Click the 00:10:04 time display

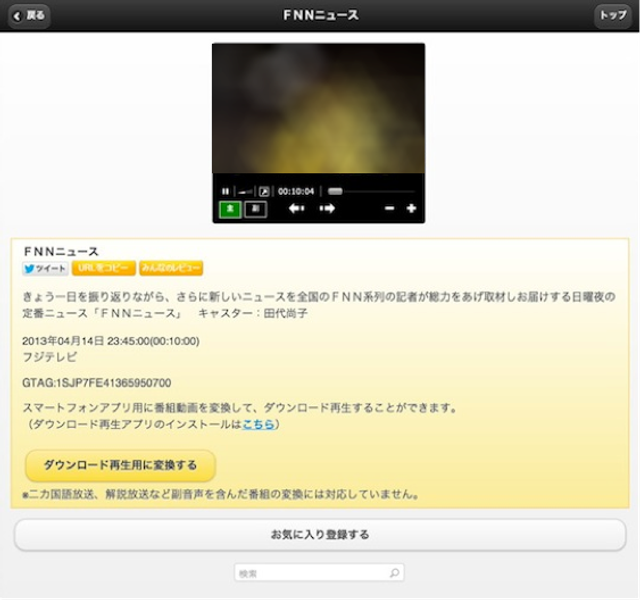[x=296, y=191]
